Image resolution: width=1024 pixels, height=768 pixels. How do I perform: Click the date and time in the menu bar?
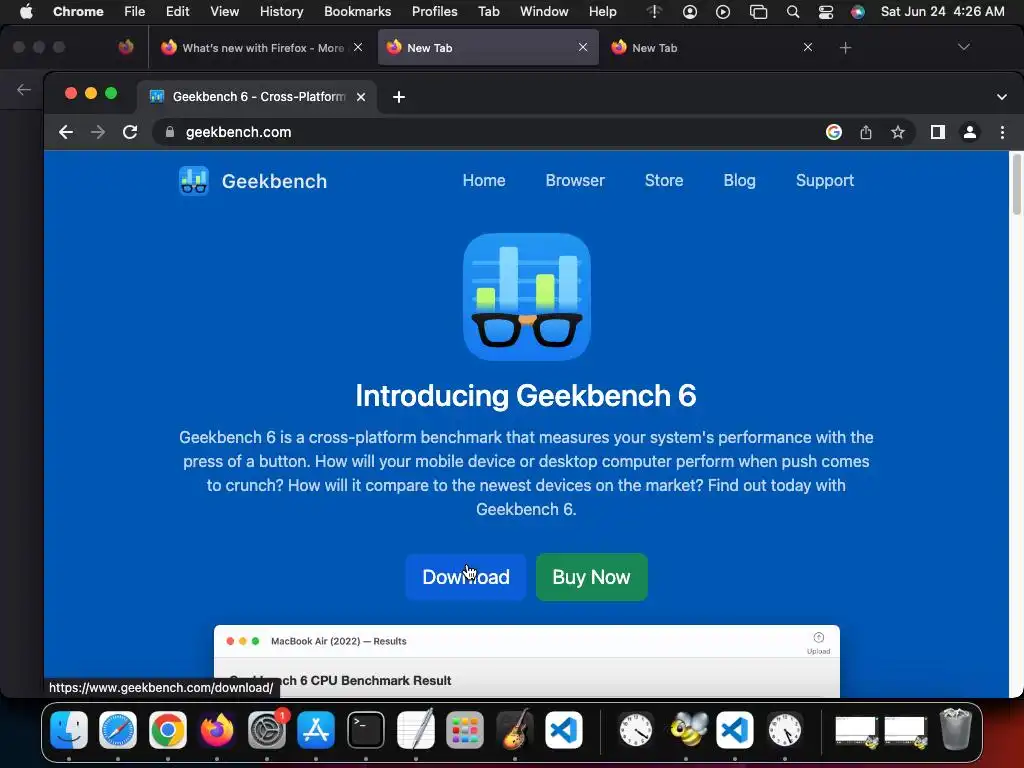942,12
